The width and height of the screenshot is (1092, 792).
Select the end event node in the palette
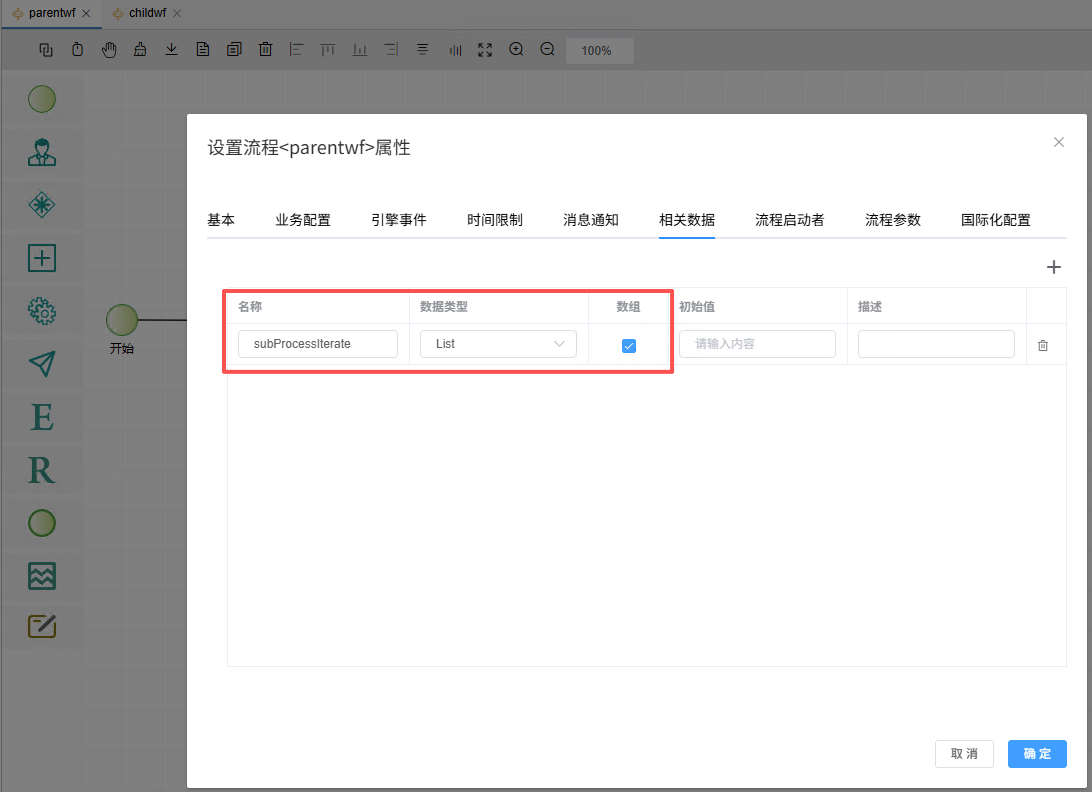[x=42, y=522]
